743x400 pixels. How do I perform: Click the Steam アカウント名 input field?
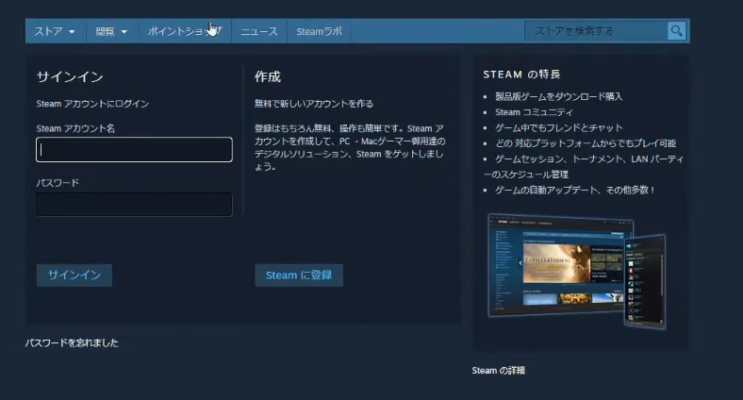tap(134, 149)
